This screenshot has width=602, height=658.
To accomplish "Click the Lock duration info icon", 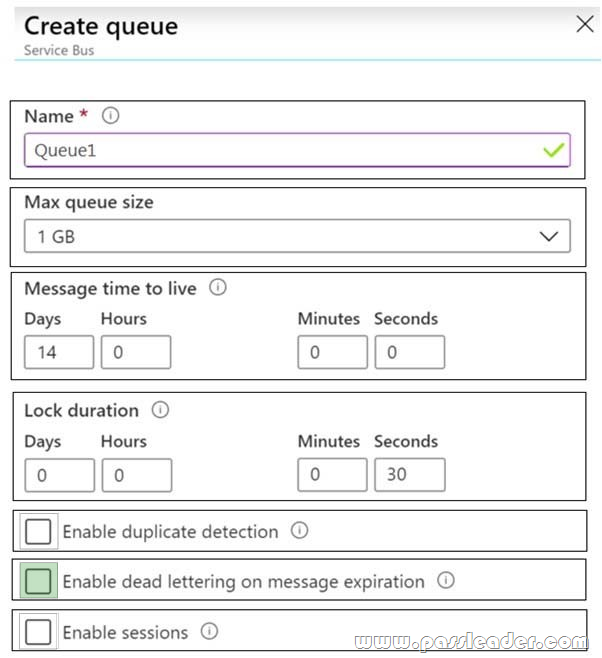I will (x=160, y=410).
